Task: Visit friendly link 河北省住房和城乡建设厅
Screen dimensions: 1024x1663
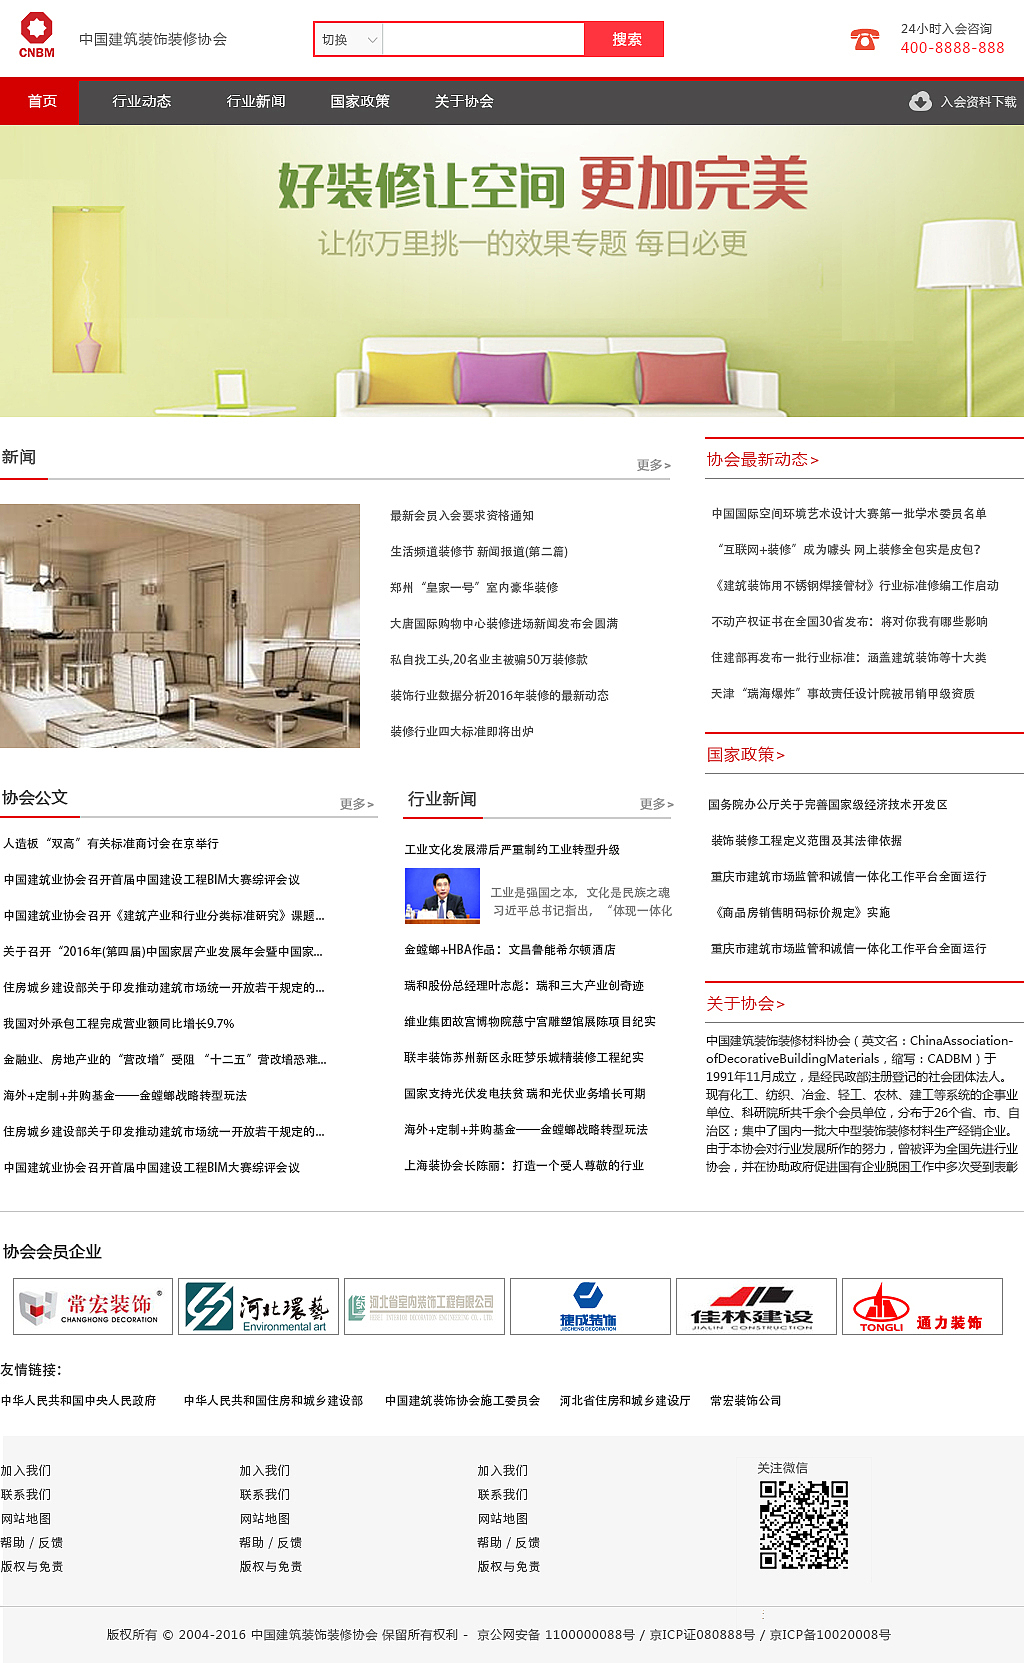Action: [x=625, y=1401]
